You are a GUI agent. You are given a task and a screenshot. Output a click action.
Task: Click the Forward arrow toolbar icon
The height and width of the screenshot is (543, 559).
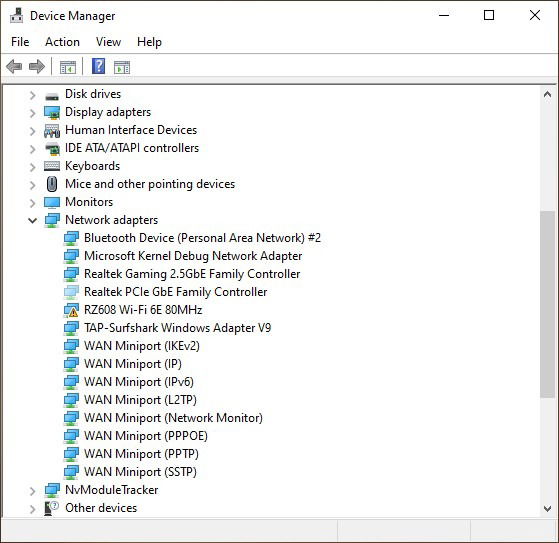point(37,66)
